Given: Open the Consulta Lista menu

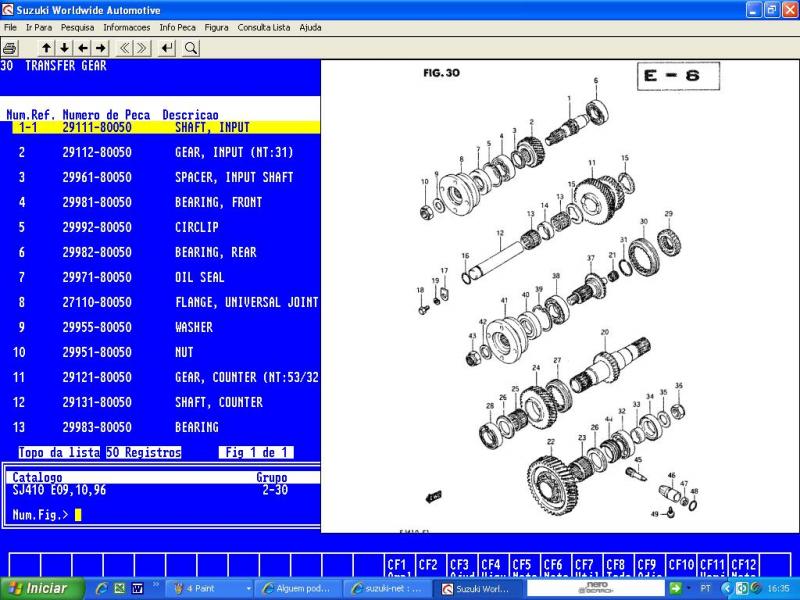Looking at the screenshot, I should click(263, 27).
